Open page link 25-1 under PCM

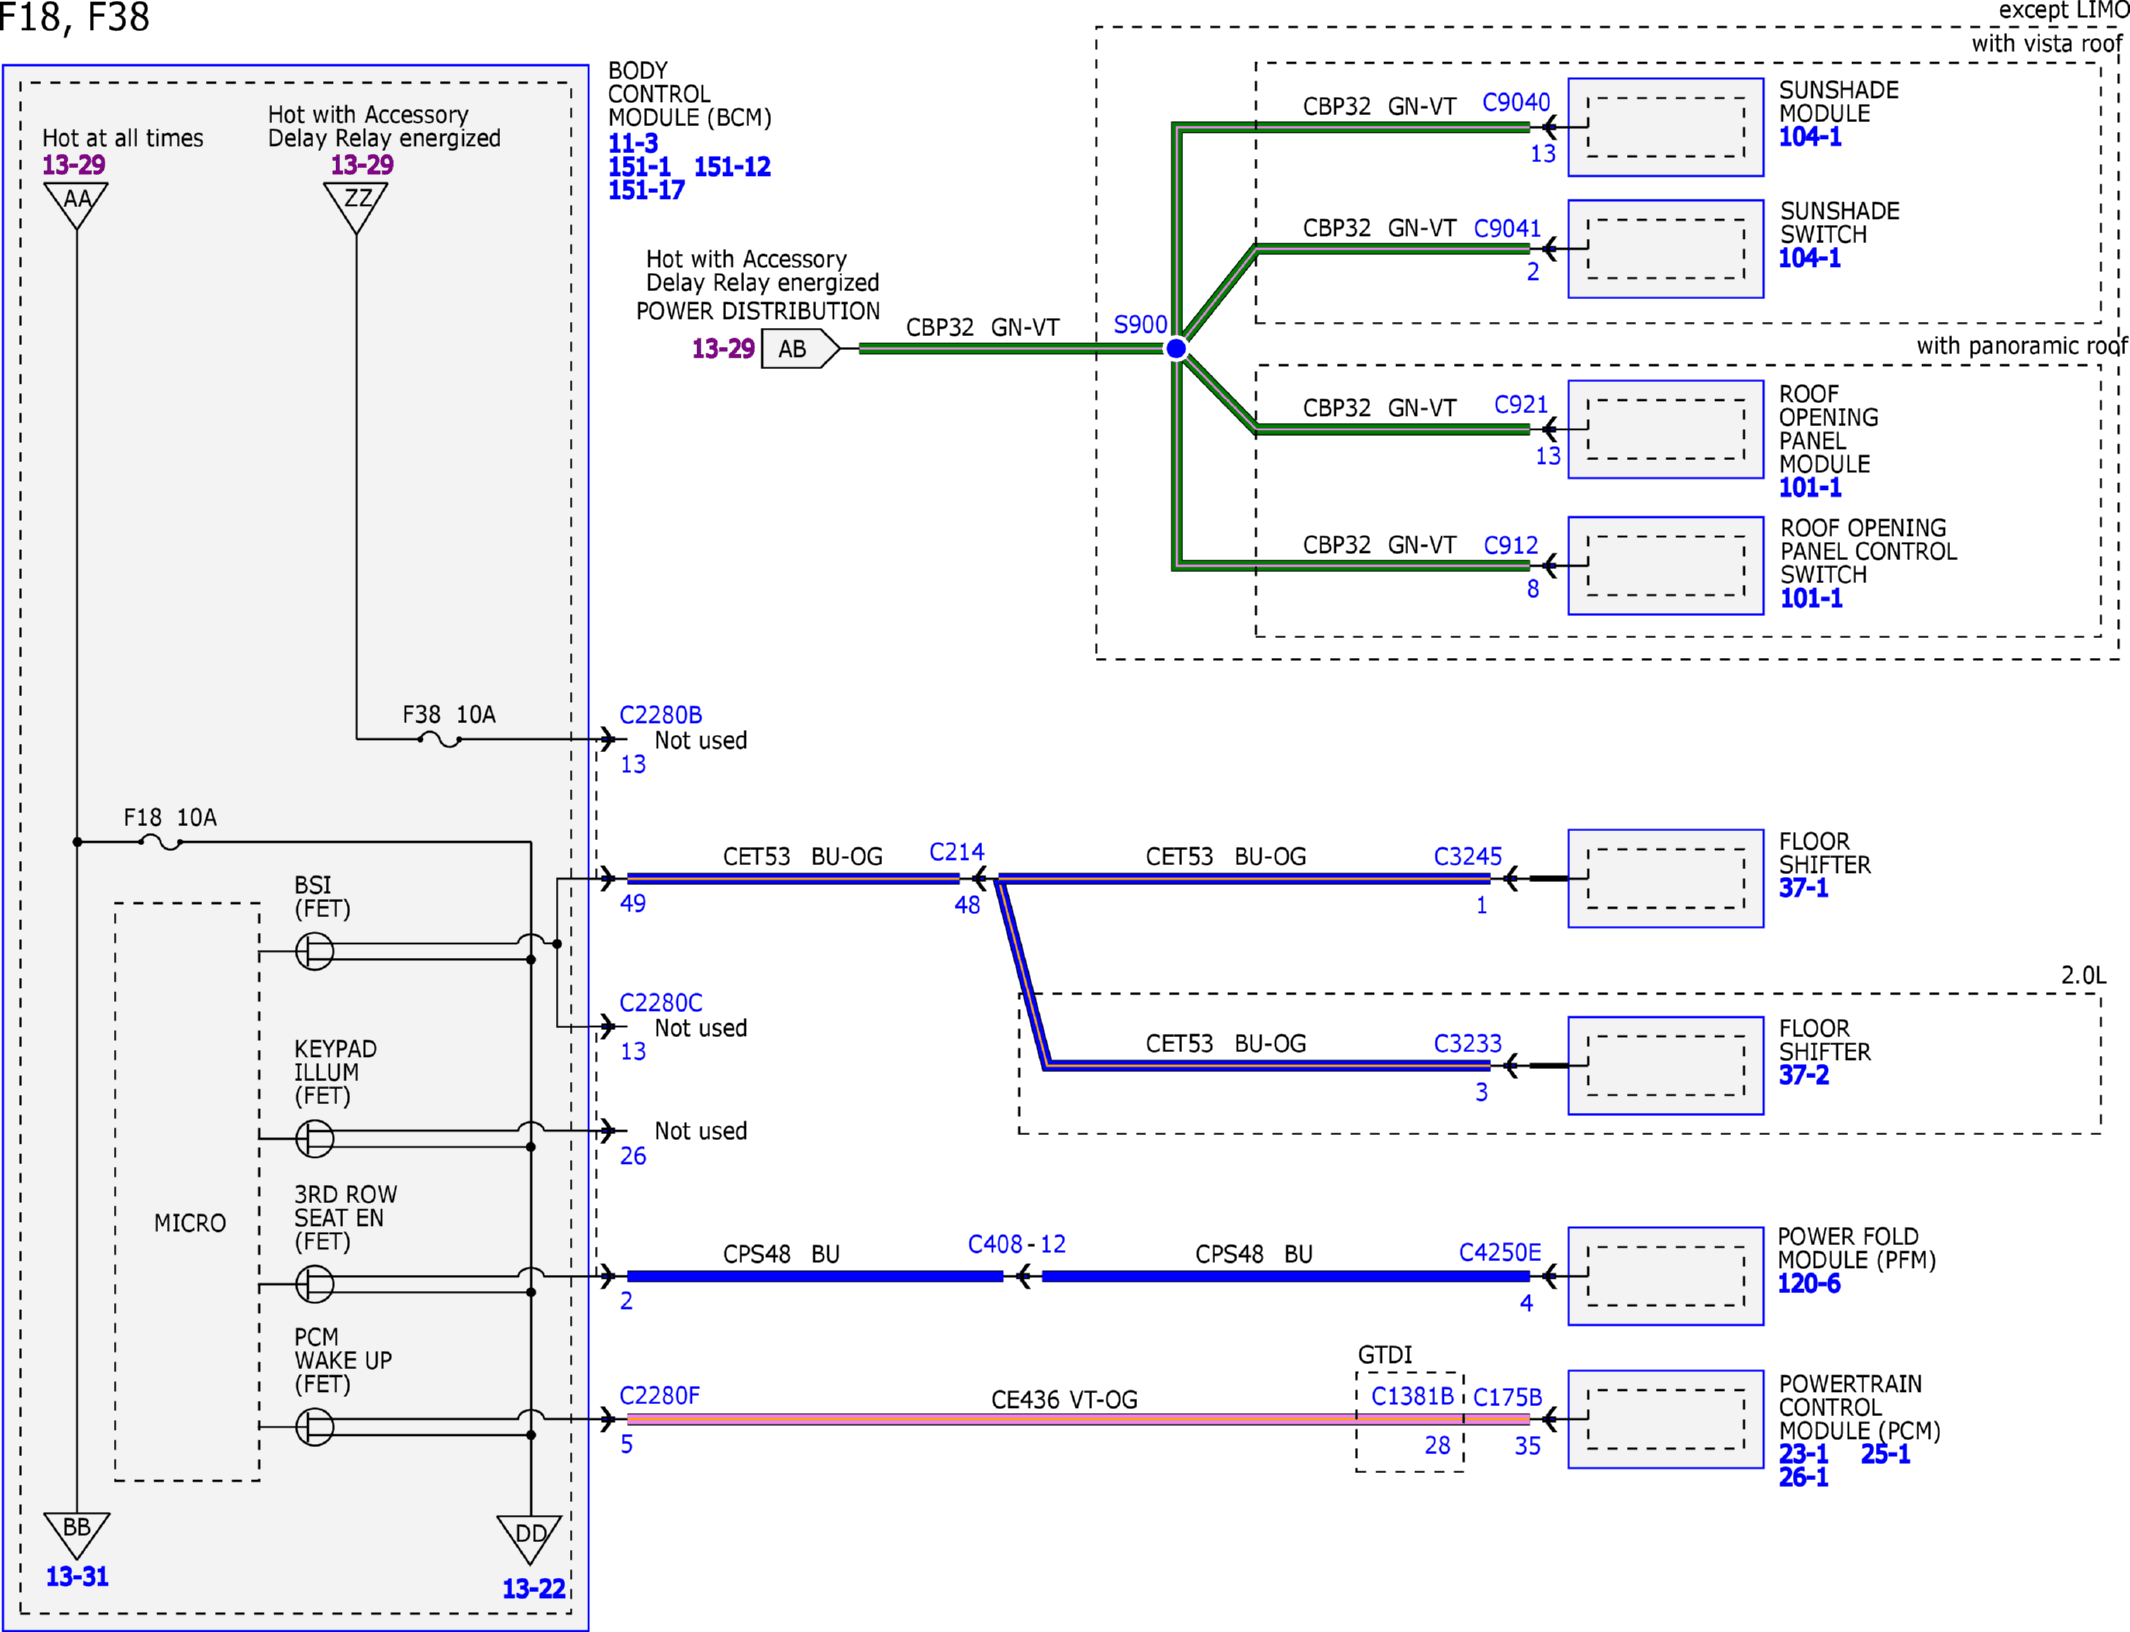[1885, 1454]
